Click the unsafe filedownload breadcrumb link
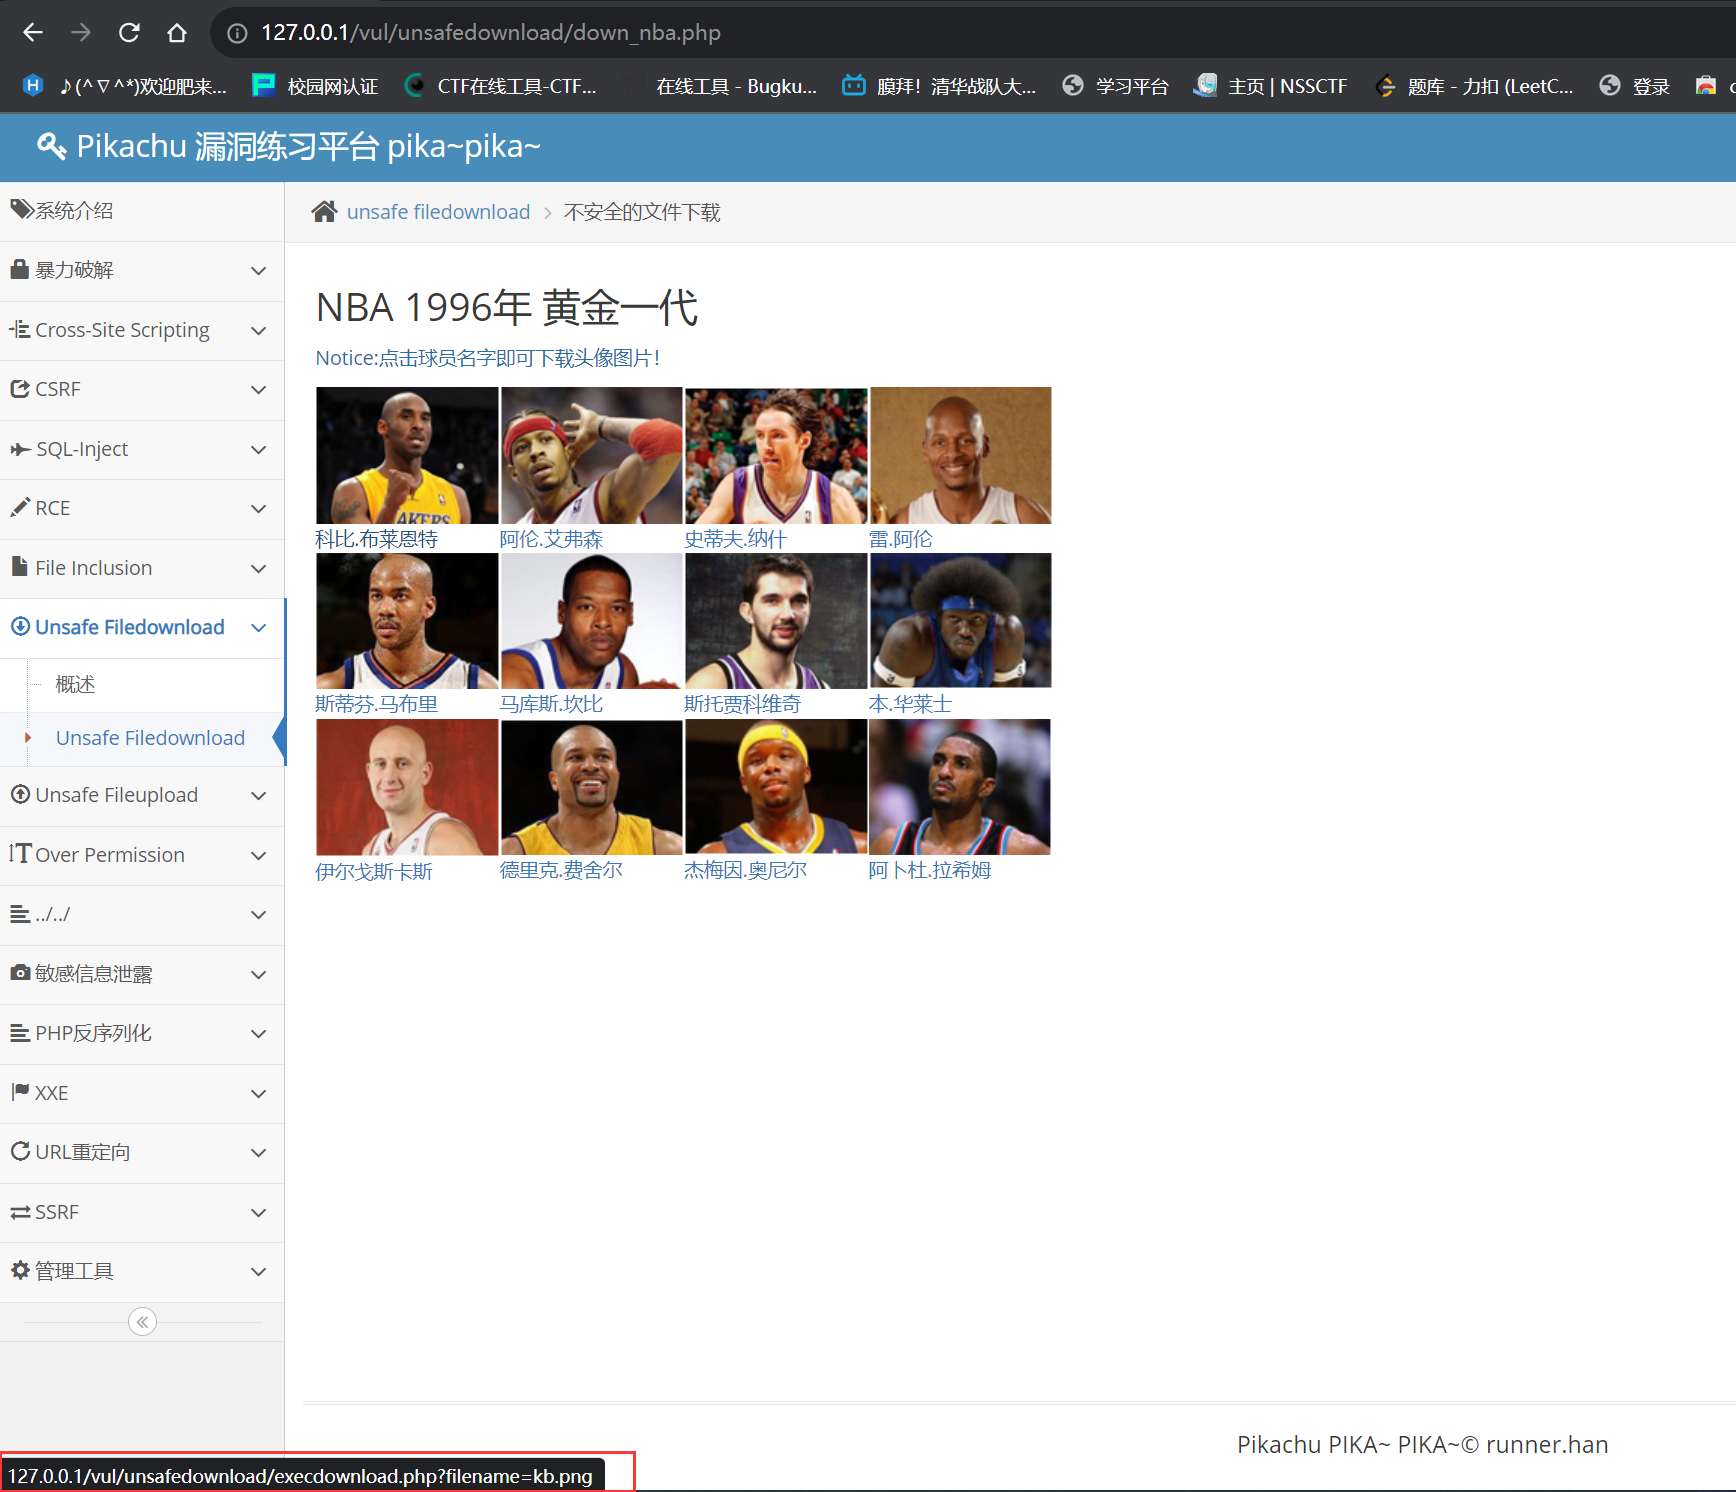Screen dimensions: 1736x1492 [x=438, y=212]
